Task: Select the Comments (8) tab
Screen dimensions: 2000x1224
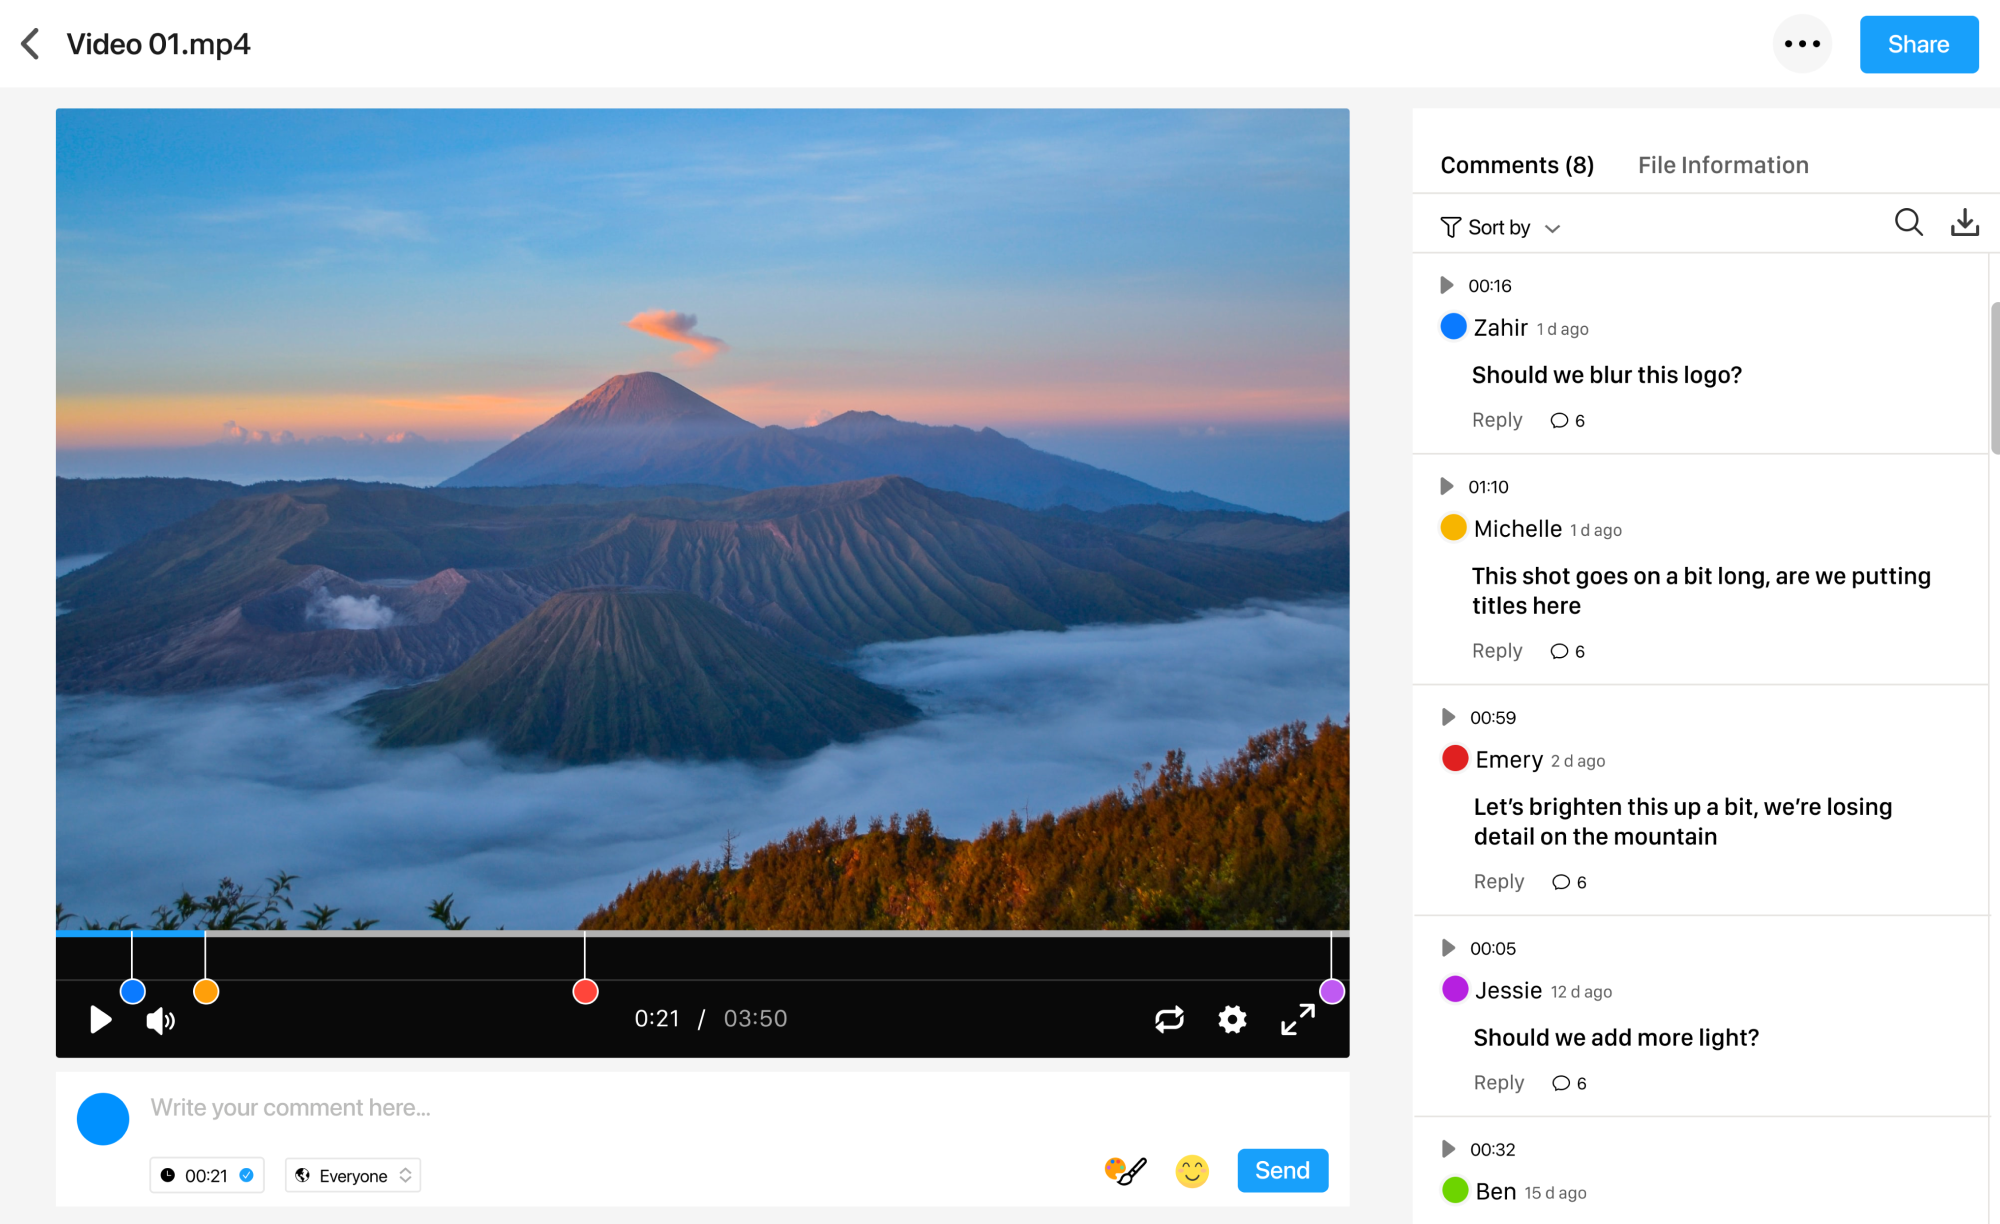Action: point(1516,165)
